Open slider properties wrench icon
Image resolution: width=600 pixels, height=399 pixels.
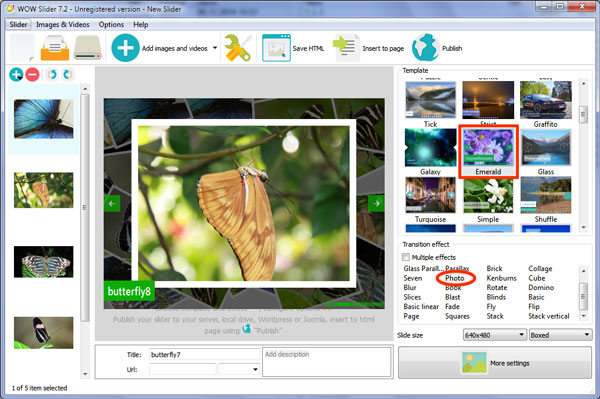pos(237,48)
